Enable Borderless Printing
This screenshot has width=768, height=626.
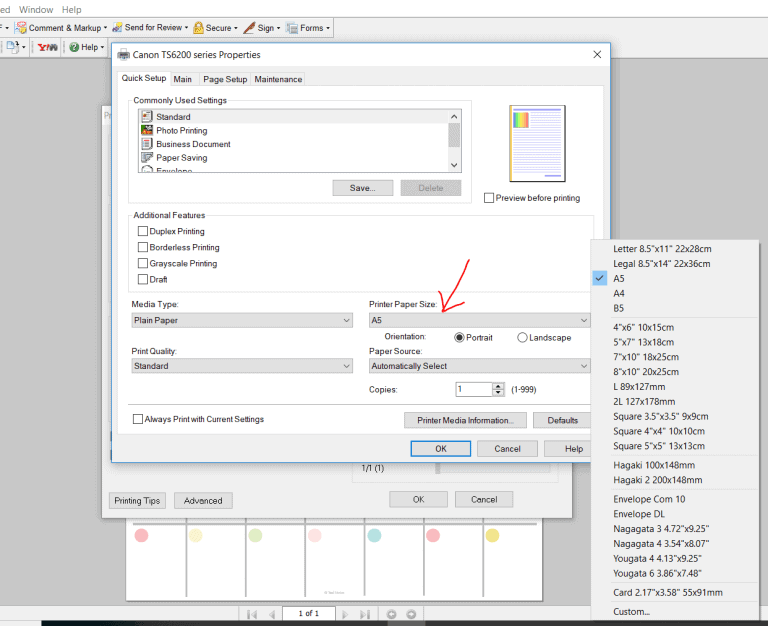143,247
